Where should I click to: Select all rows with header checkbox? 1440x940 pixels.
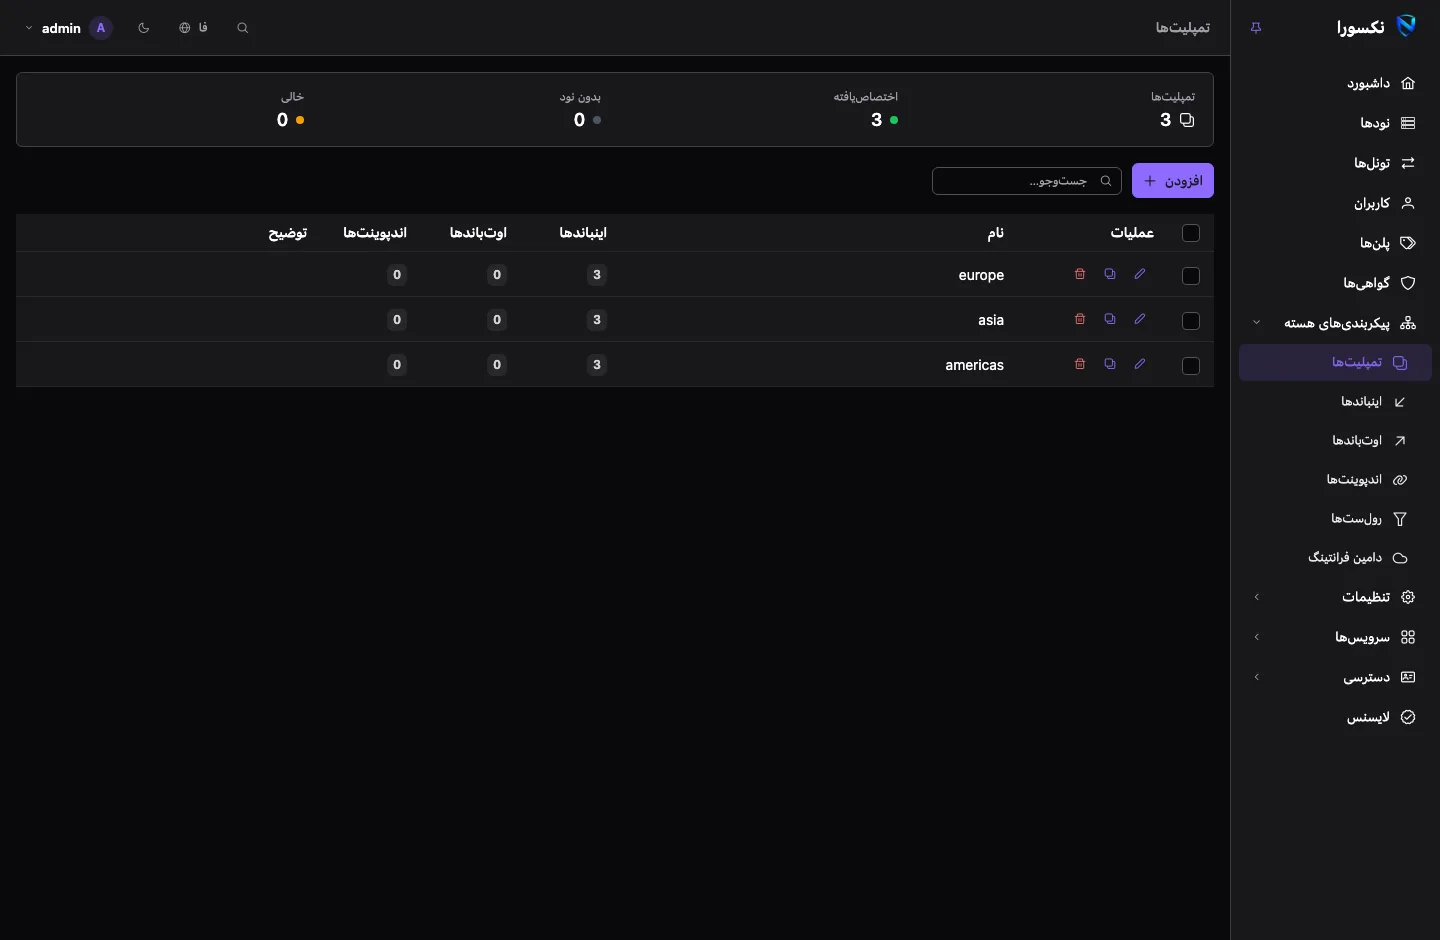point(1191,233)
